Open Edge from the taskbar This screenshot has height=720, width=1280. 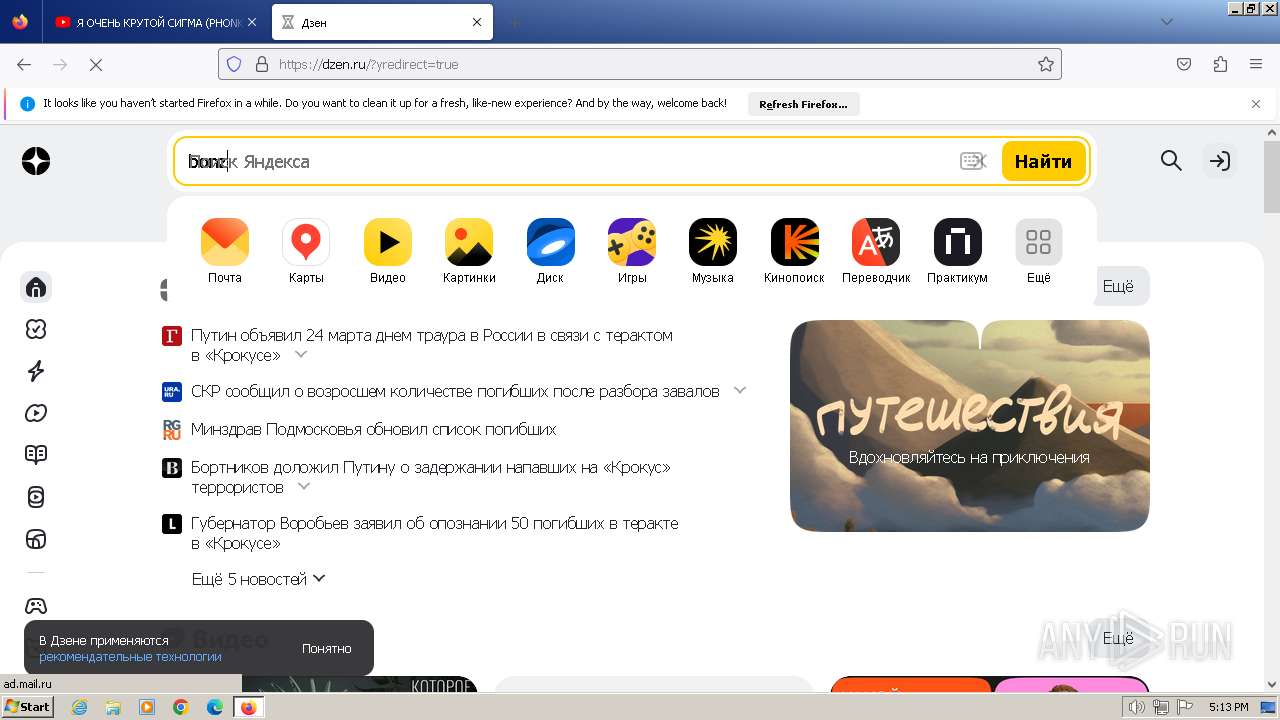tap(214, 707)
